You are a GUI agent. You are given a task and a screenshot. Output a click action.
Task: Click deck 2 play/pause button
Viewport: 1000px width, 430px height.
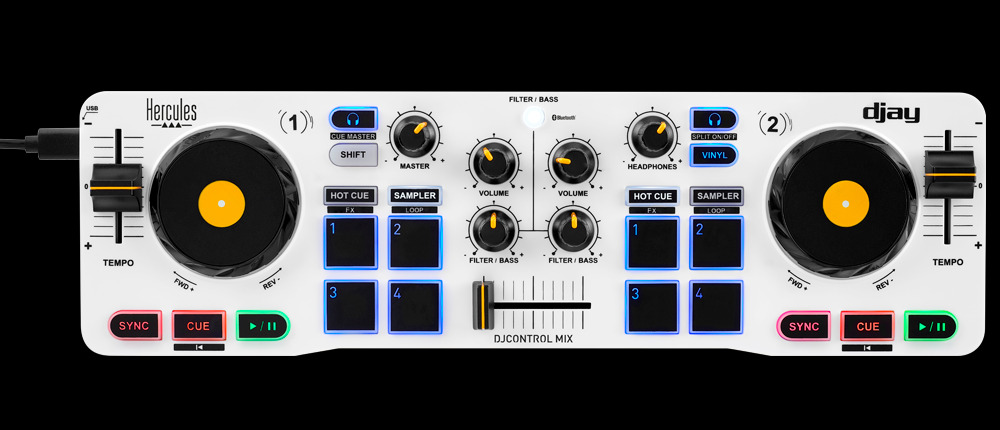(x=930, y=326)
